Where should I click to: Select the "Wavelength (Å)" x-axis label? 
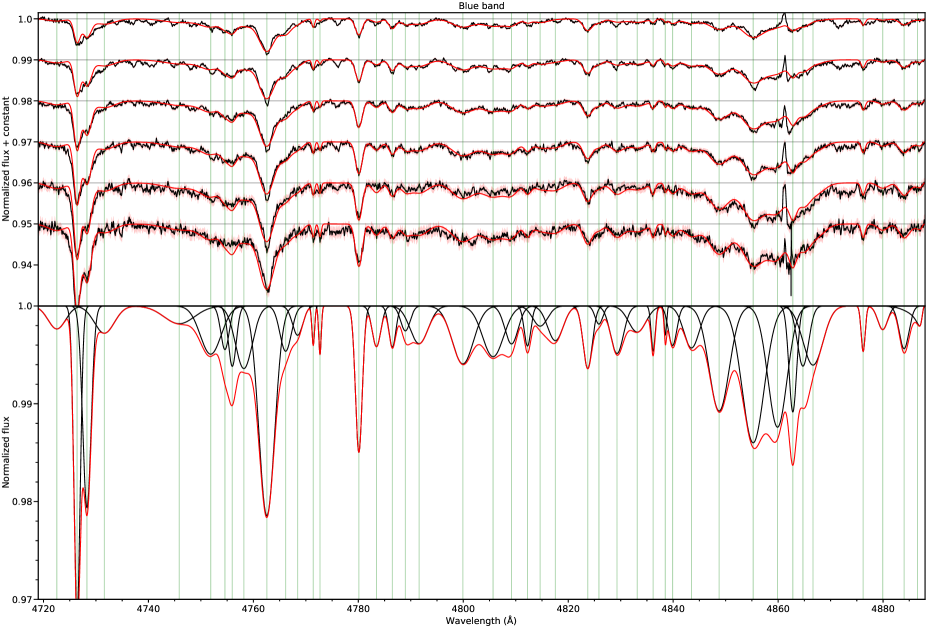(x=481, y=621)
